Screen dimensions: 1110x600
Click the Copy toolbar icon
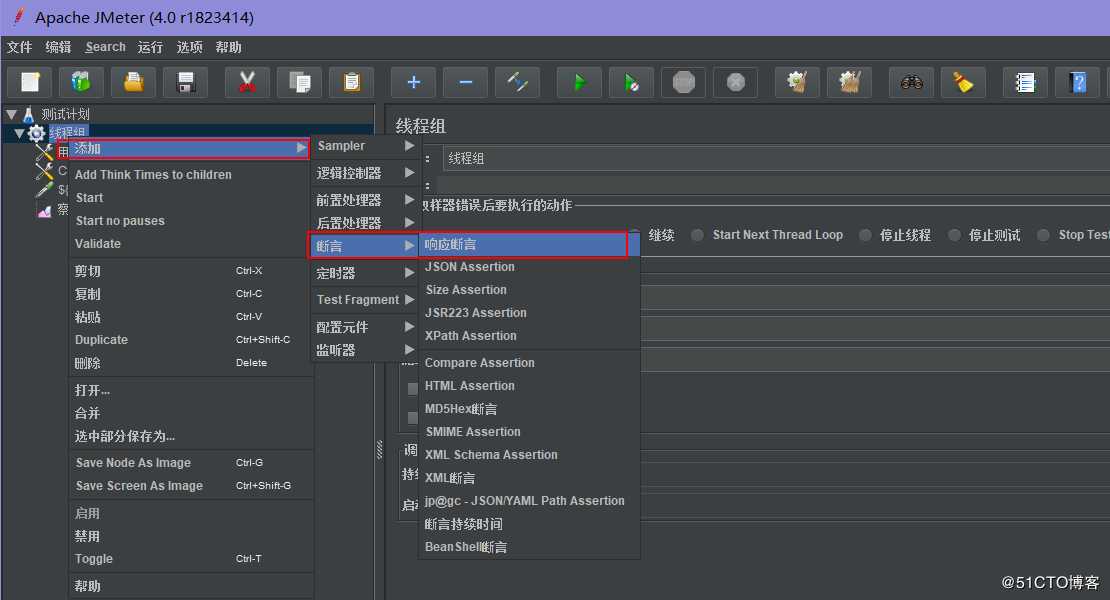click(299, 83)
